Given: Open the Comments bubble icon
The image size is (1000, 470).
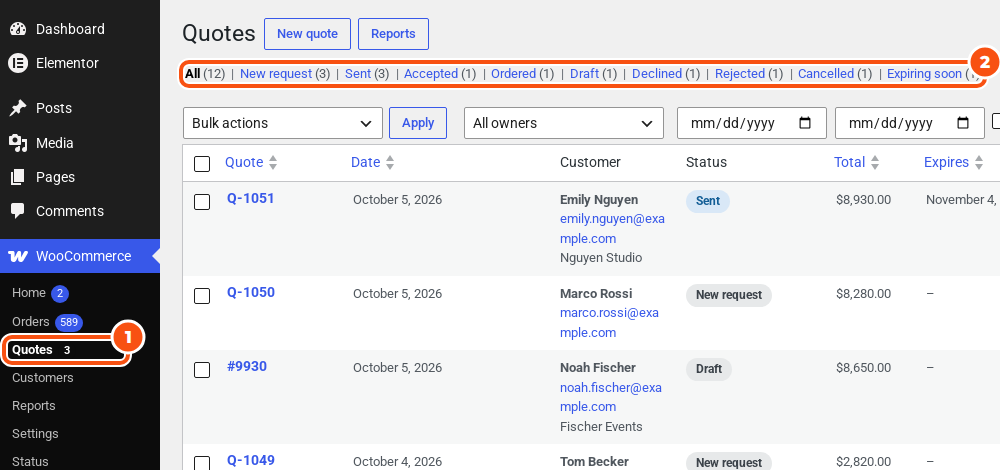Looking at the screenshot, I should [x=18, y=211].
